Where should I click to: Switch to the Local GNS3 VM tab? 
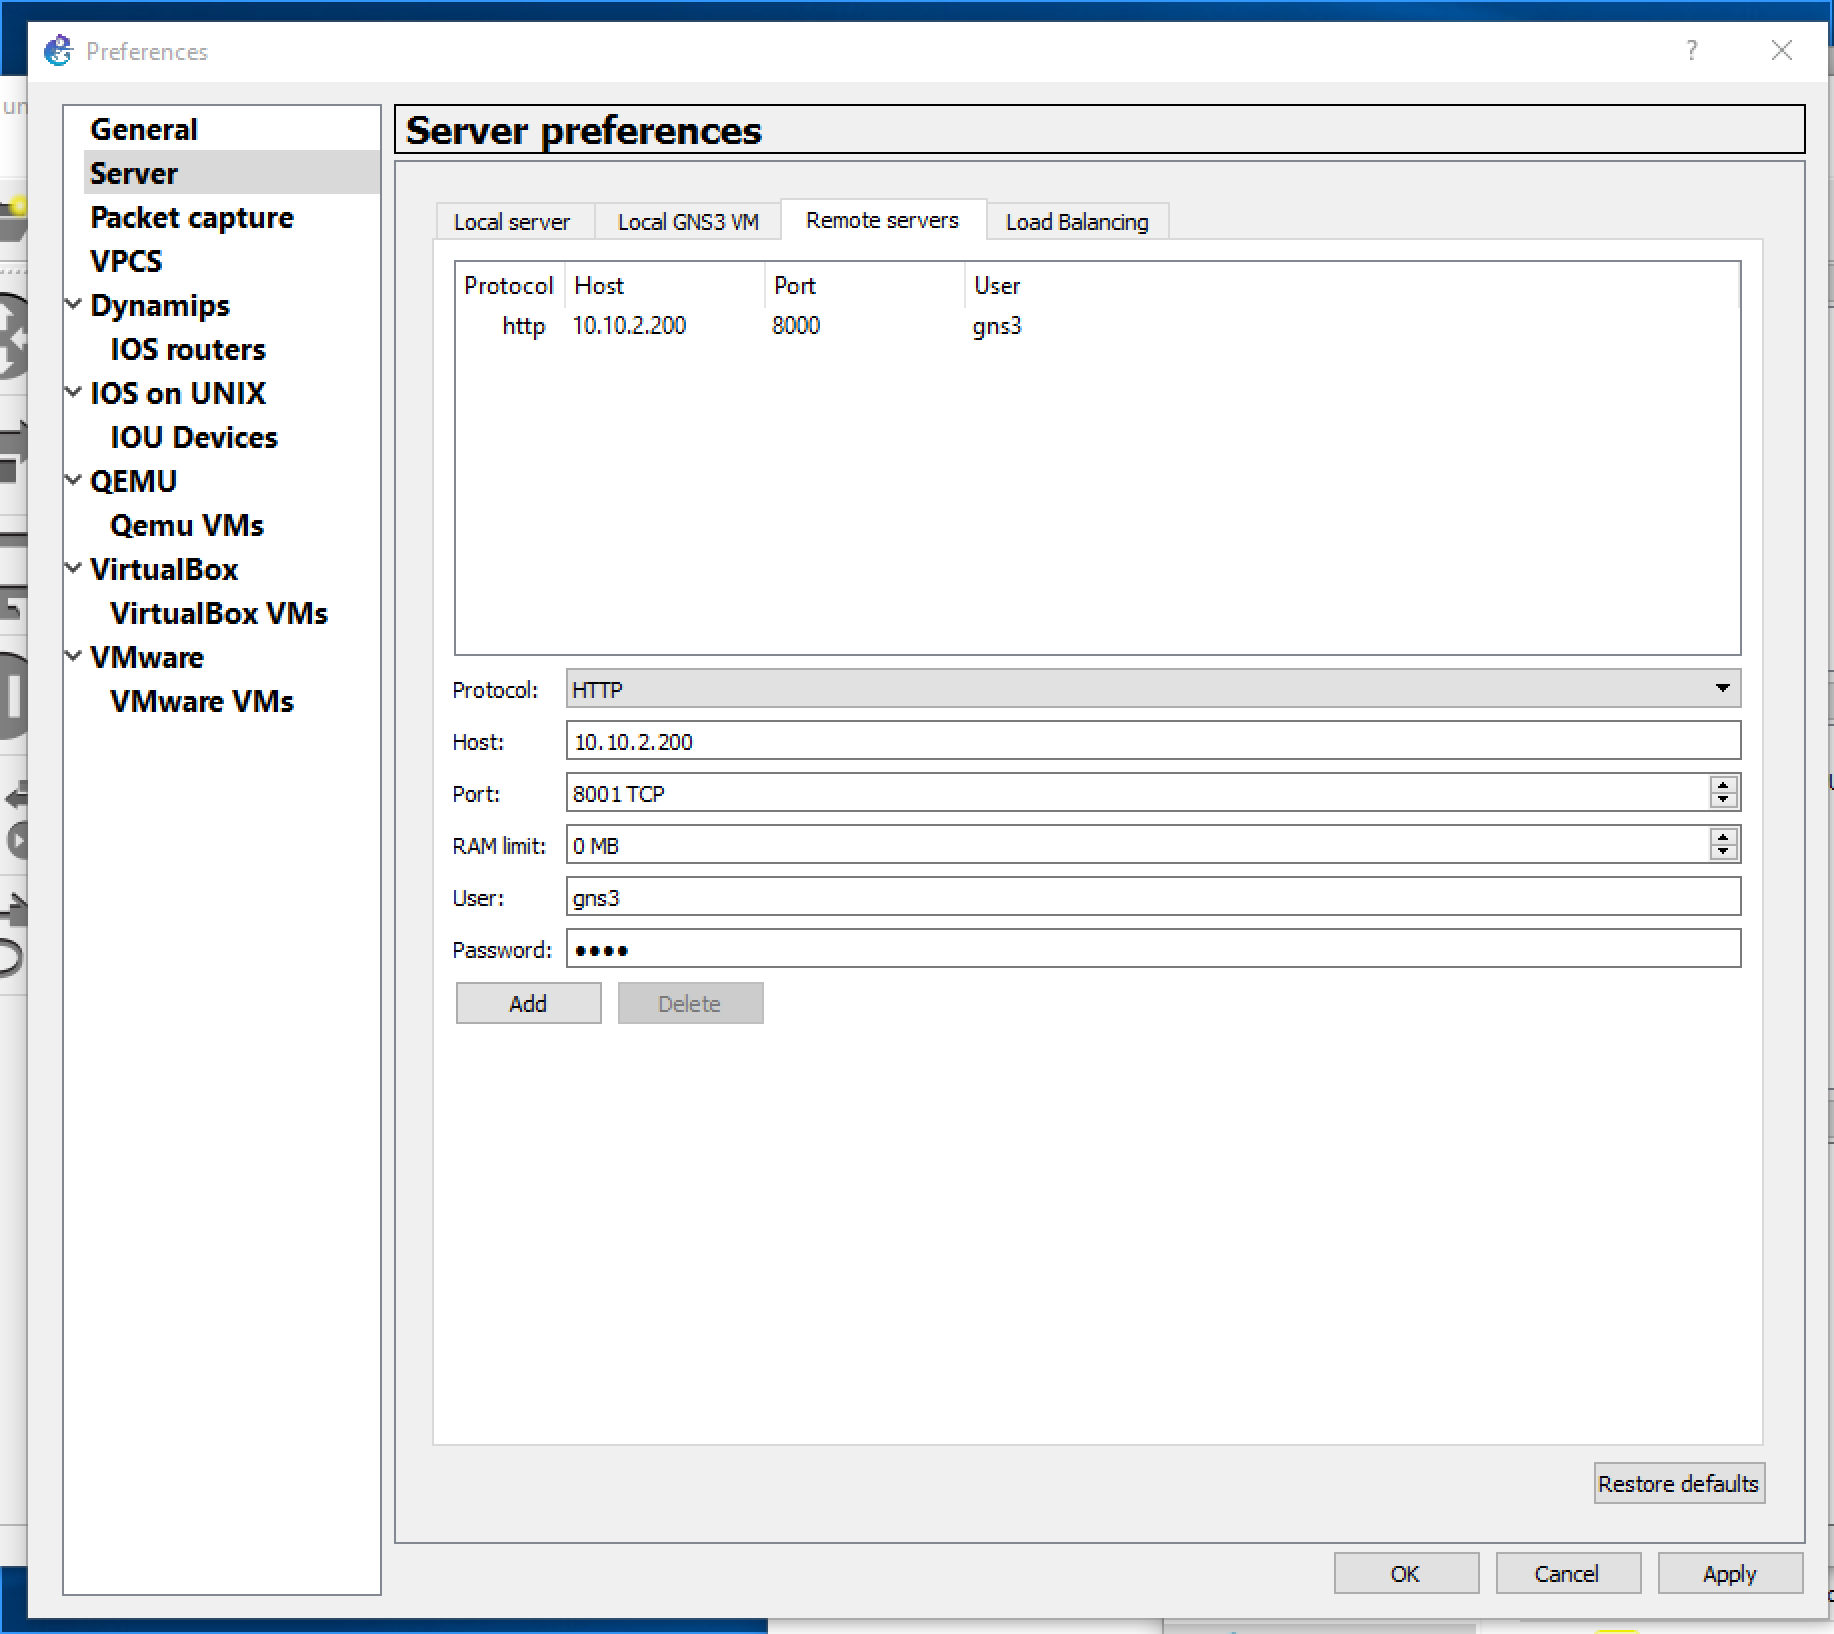point(686,221)
